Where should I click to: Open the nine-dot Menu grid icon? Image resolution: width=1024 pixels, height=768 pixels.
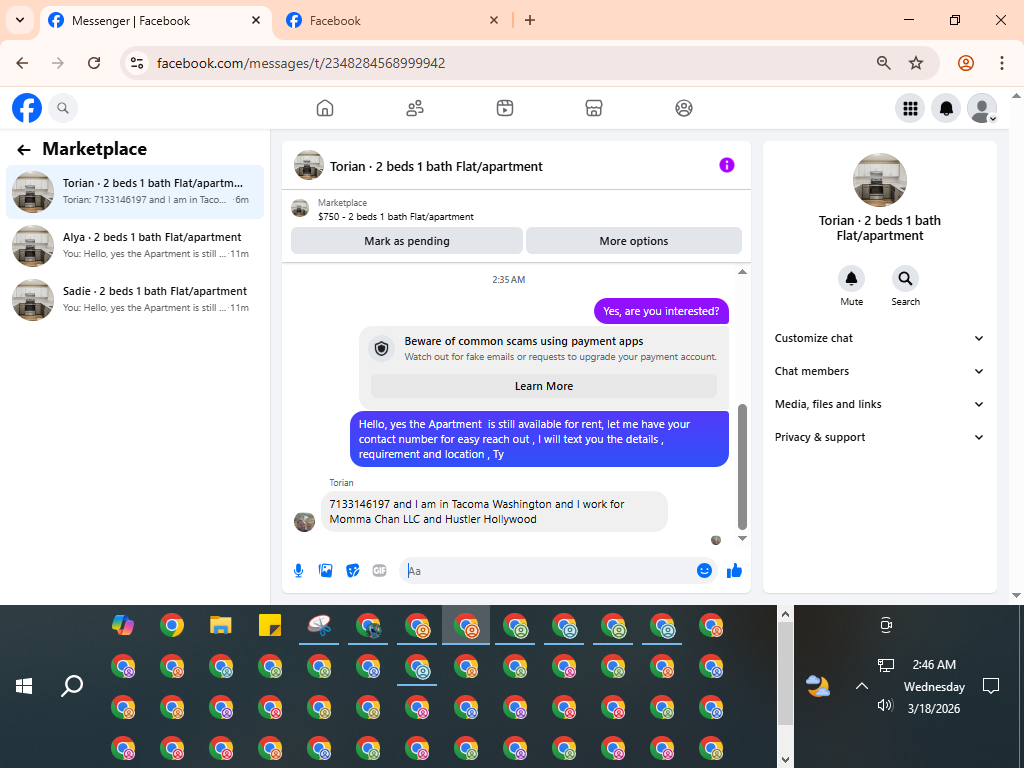point(910,108)
